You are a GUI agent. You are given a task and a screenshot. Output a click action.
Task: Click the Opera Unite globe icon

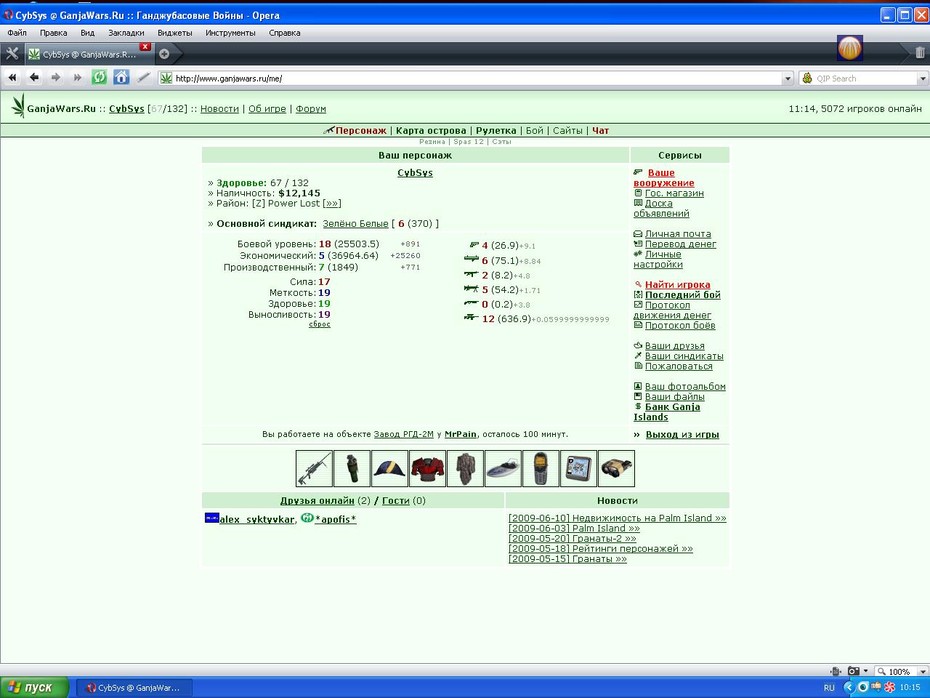849,48
